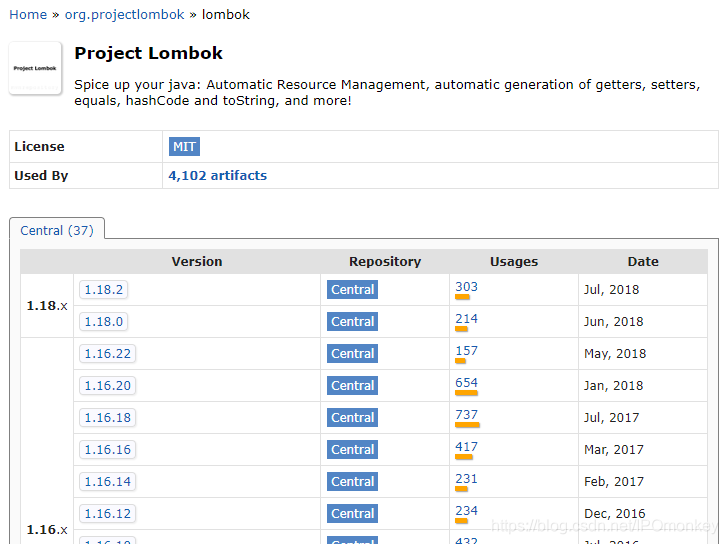Image resolution: width=728 pixels, height=544 pixels.
Task: Open version 1.16.14
Action: coord(108,482)
